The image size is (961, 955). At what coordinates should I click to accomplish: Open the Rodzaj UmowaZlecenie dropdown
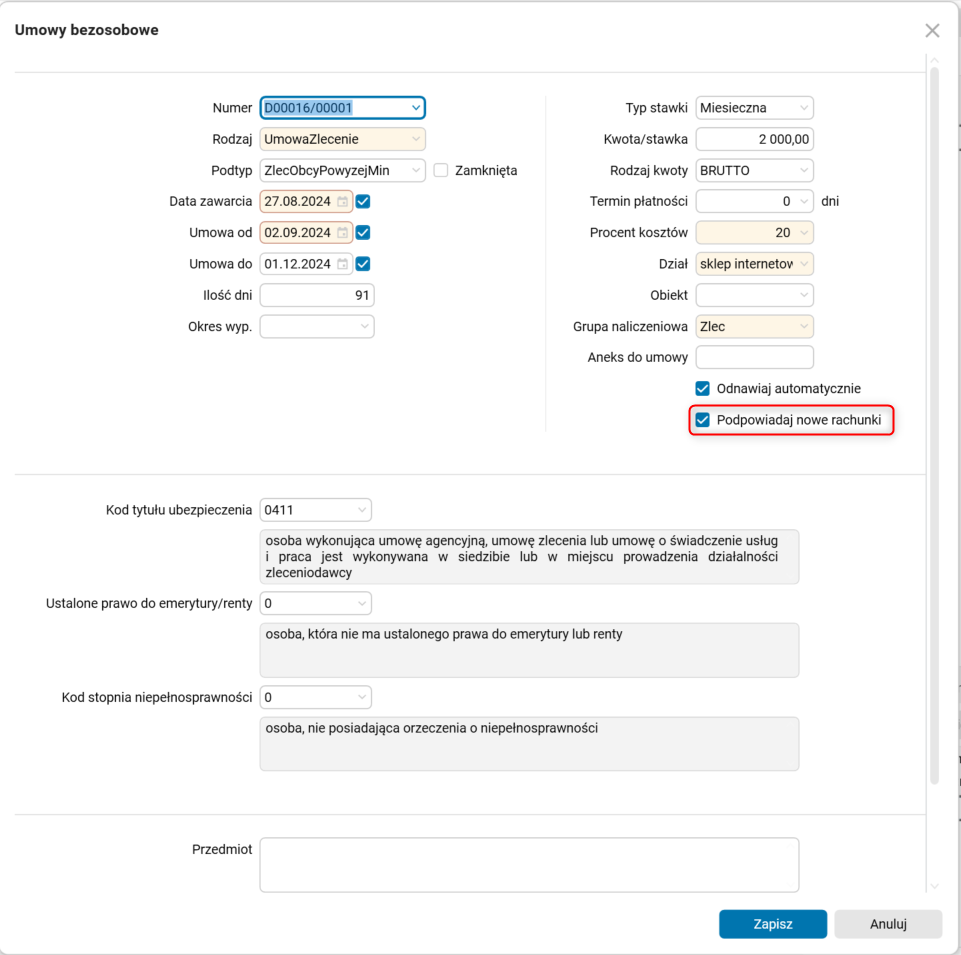point(415,139)
